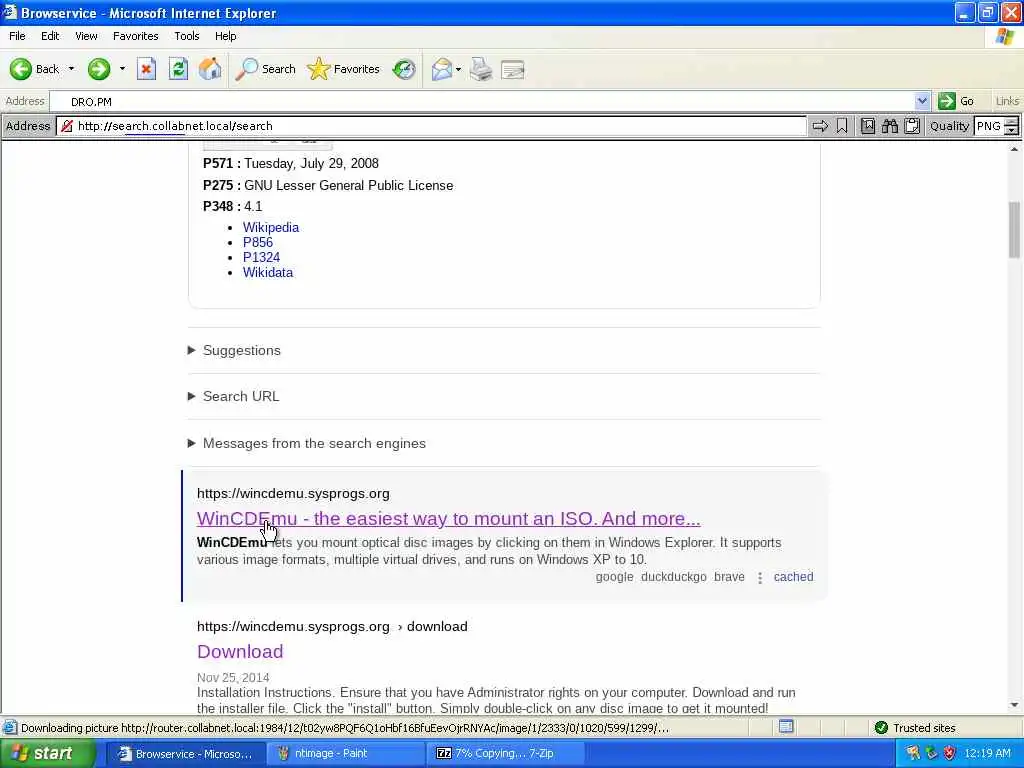Open WinCDEmu easiest way to mount result
1024x768 pixels.
(448, 519)
